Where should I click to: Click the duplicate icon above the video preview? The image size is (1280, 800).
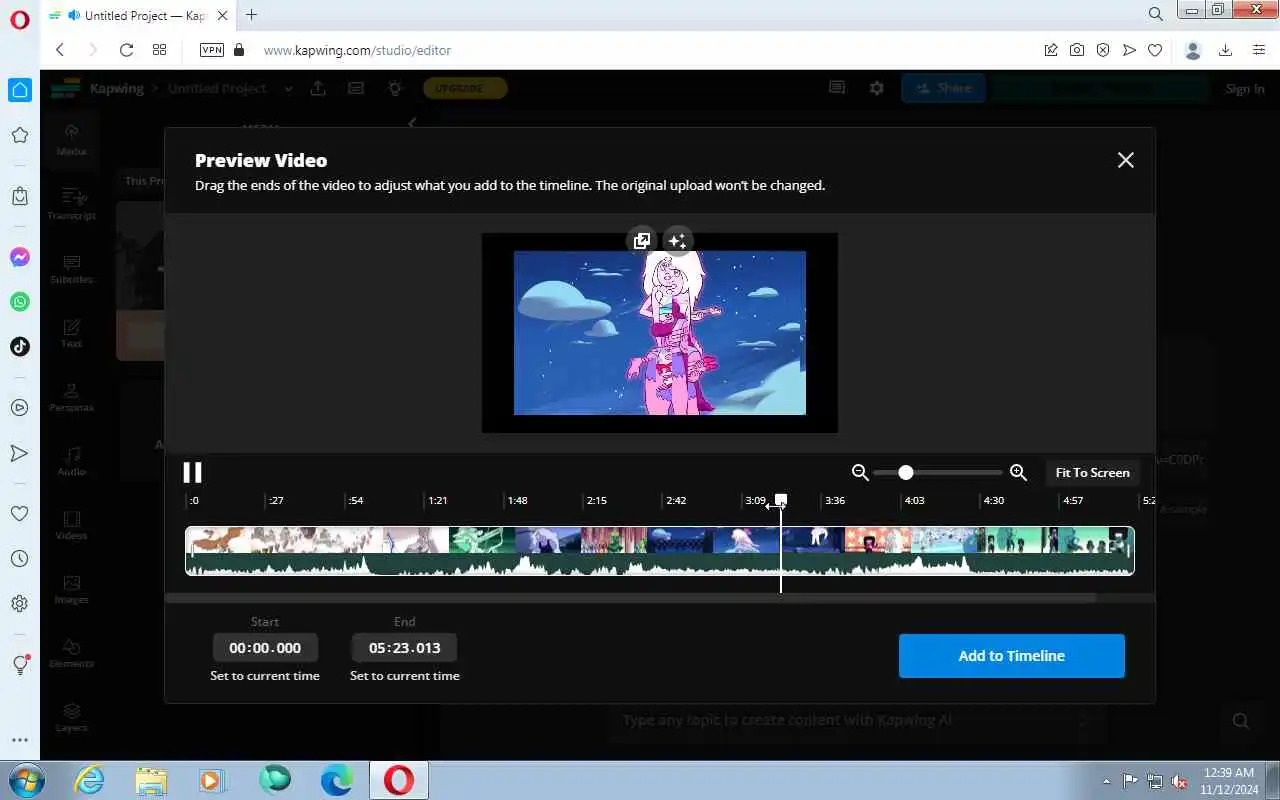(x=642, y=240)
